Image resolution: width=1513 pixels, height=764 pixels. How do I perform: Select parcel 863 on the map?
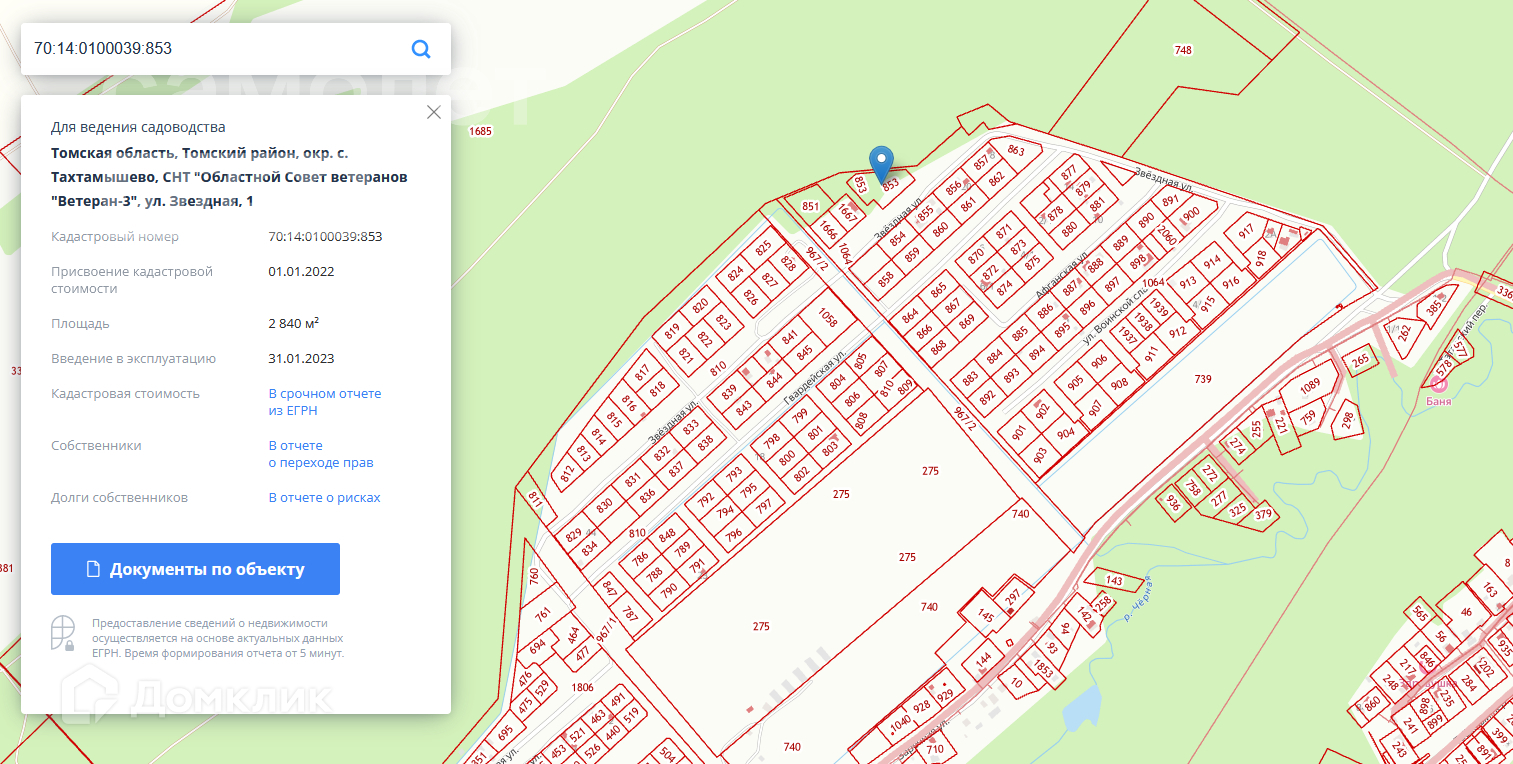(x=1017, y=151)
